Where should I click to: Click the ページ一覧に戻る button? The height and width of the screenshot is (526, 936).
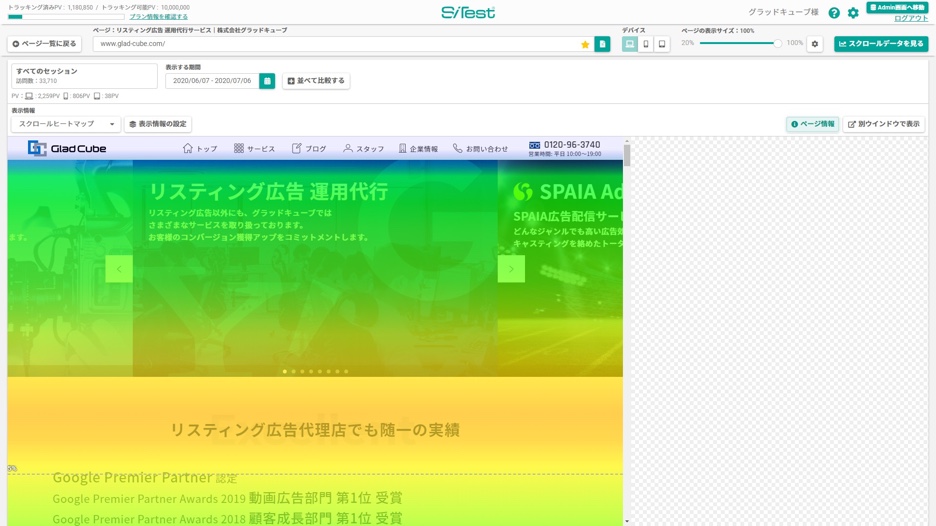(44, 44)
